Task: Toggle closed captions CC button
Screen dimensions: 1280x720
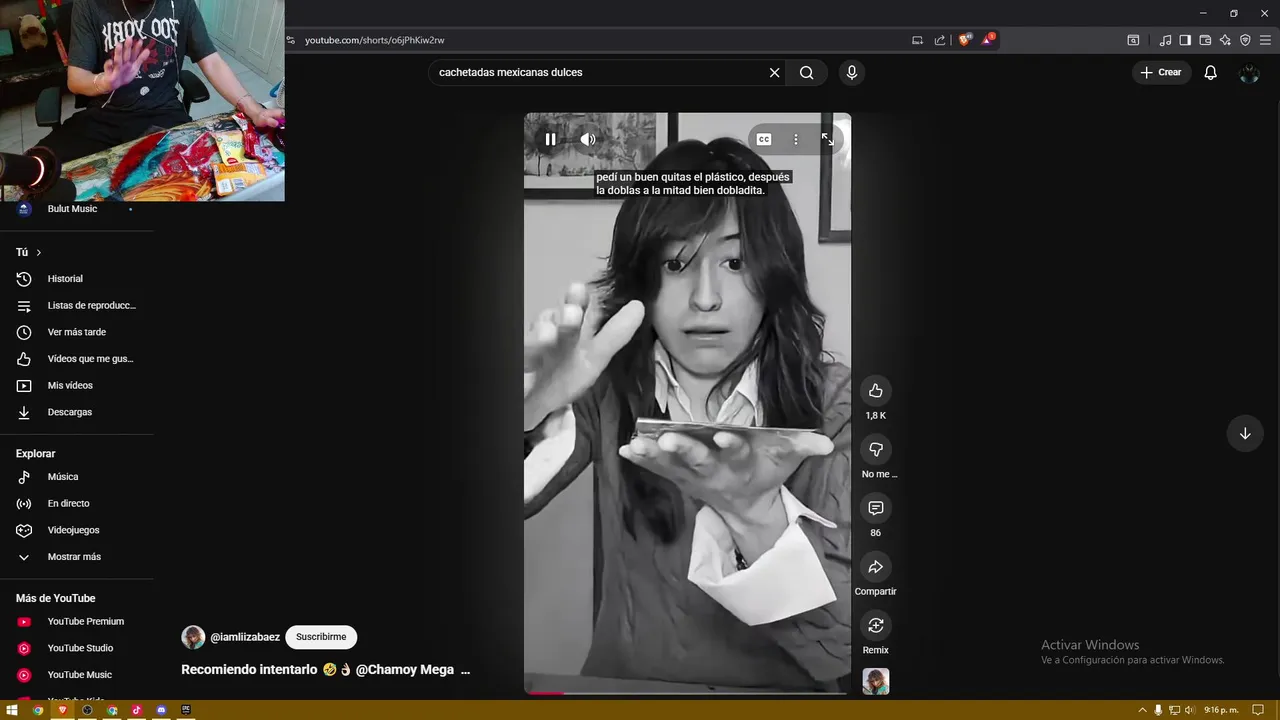Action: [764, 139]
